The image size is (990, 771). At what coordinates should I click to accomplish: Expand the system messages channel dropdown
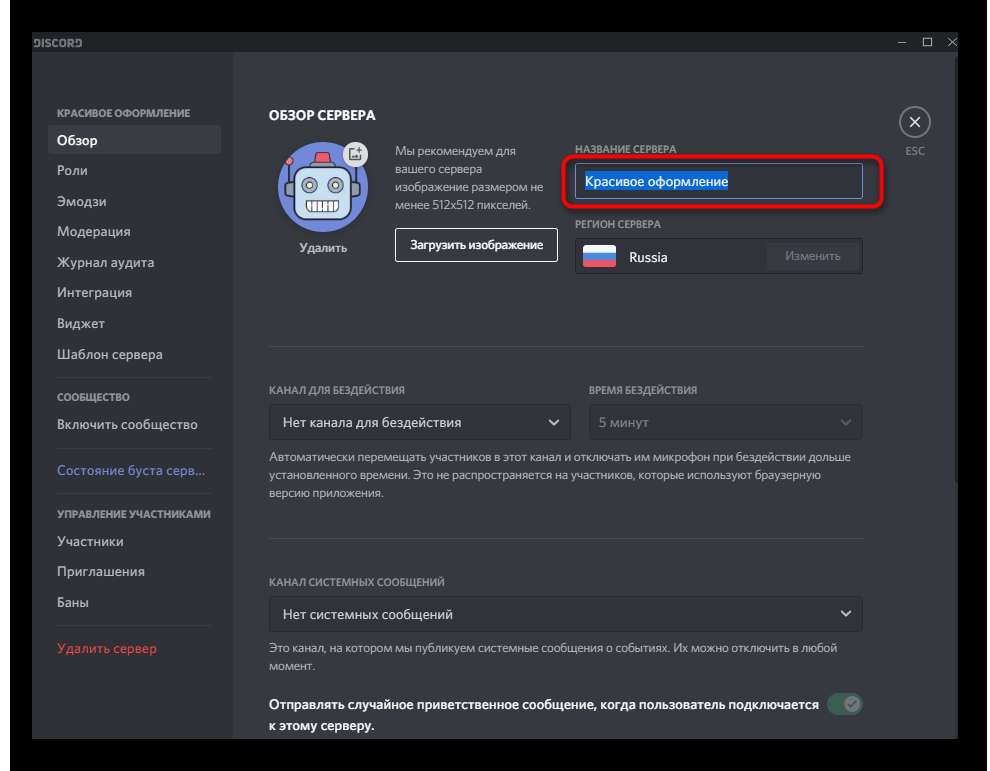565,614
